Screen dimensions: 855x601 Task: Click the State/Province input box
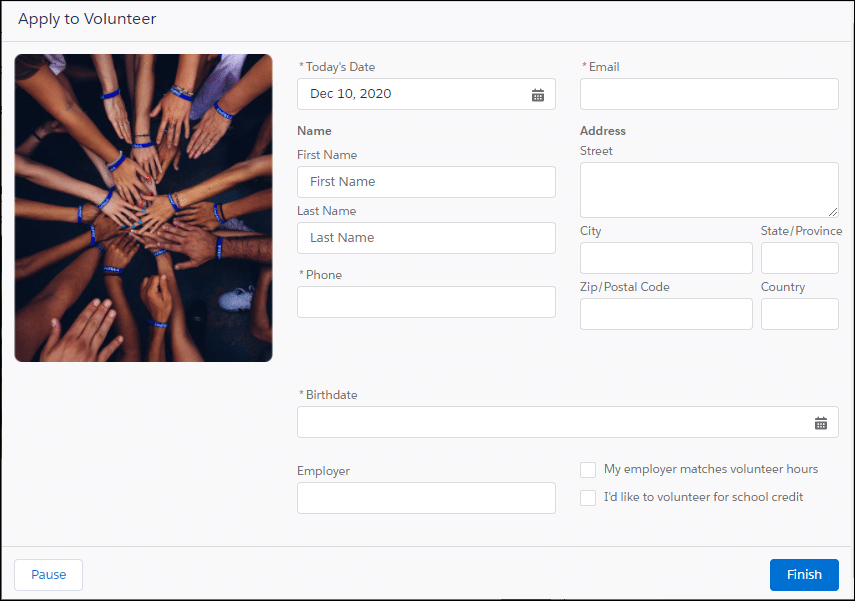point(799,258)
